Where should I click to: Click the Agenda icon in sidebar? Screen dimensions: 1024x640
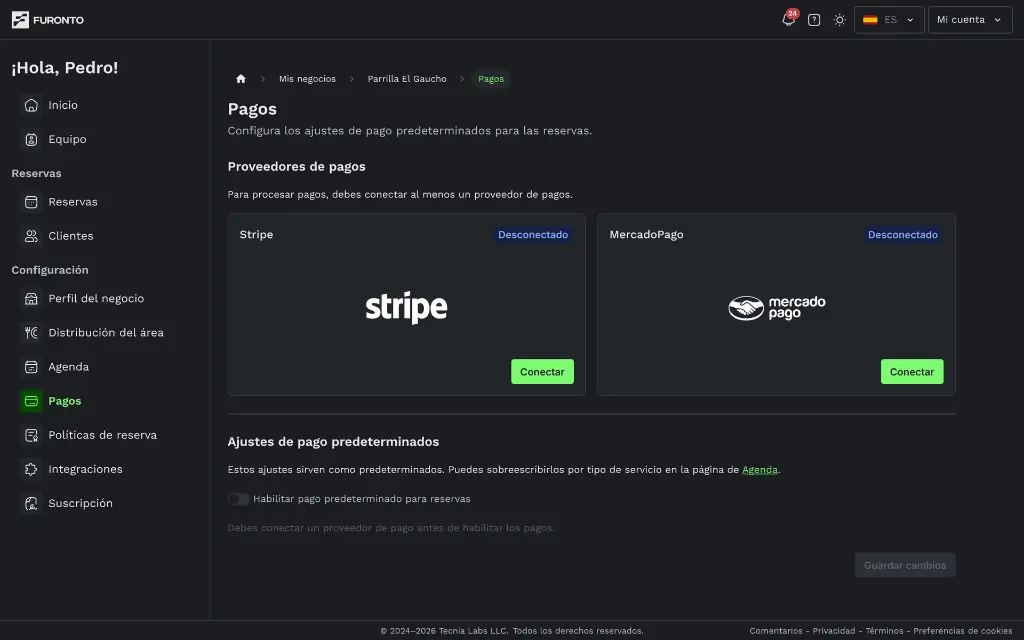tap(31, 367)
